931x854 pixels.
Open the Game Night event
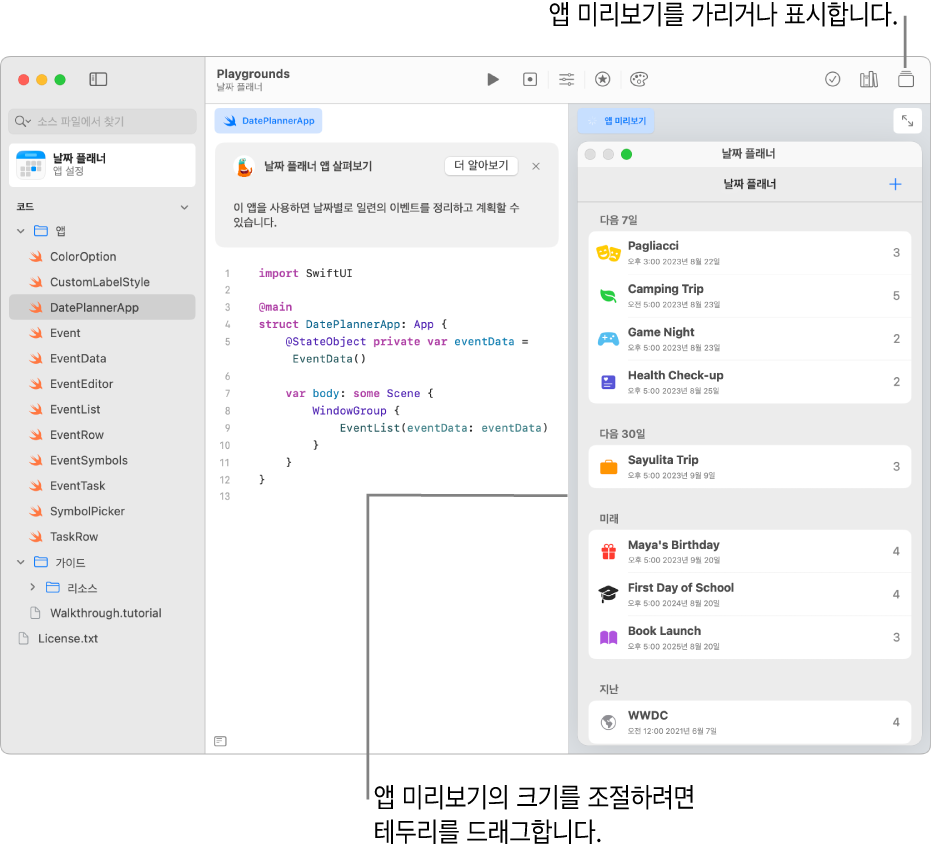[750, 339]
